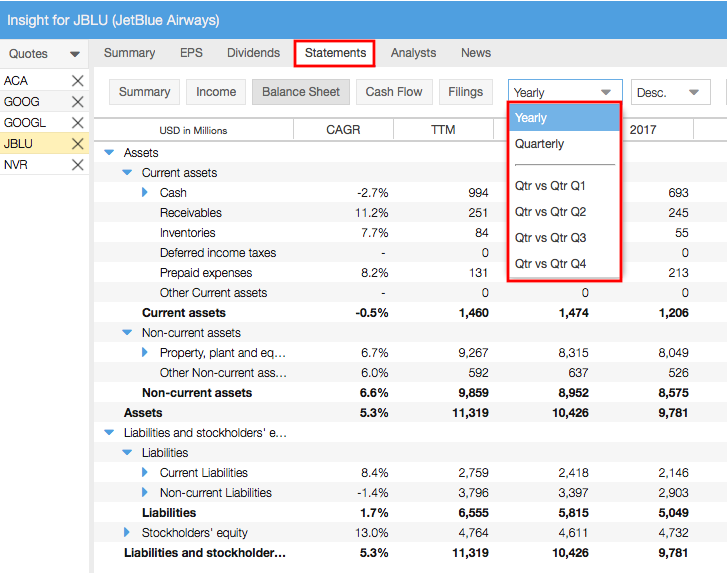Click the CAGR column header
Viewport: 727px width, 573px height.
343,129
